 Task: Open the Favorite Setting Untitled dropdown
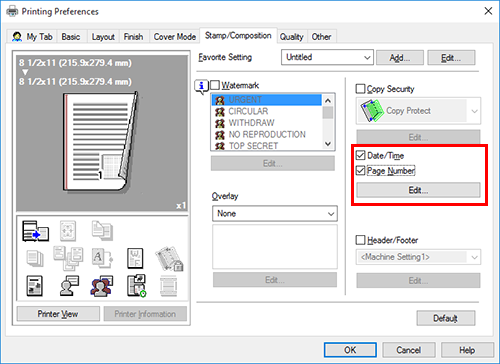(x=327, y=57)
